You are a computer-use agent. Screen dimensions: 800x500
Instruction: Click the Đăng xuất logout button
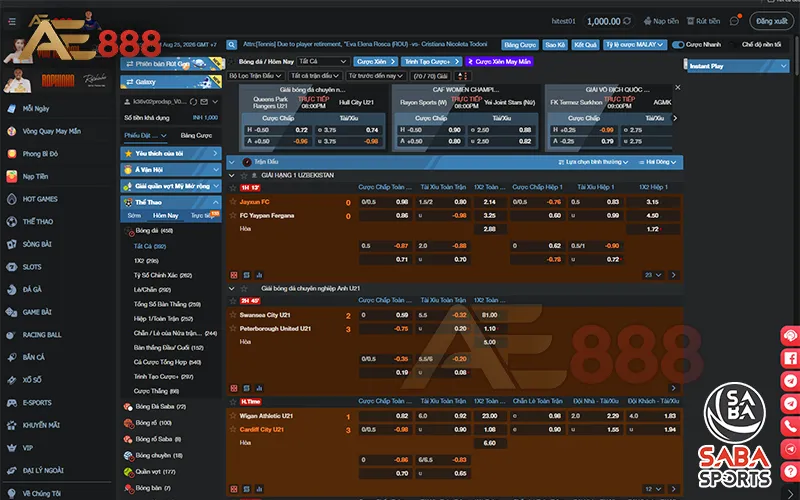[x=771, y=21]
